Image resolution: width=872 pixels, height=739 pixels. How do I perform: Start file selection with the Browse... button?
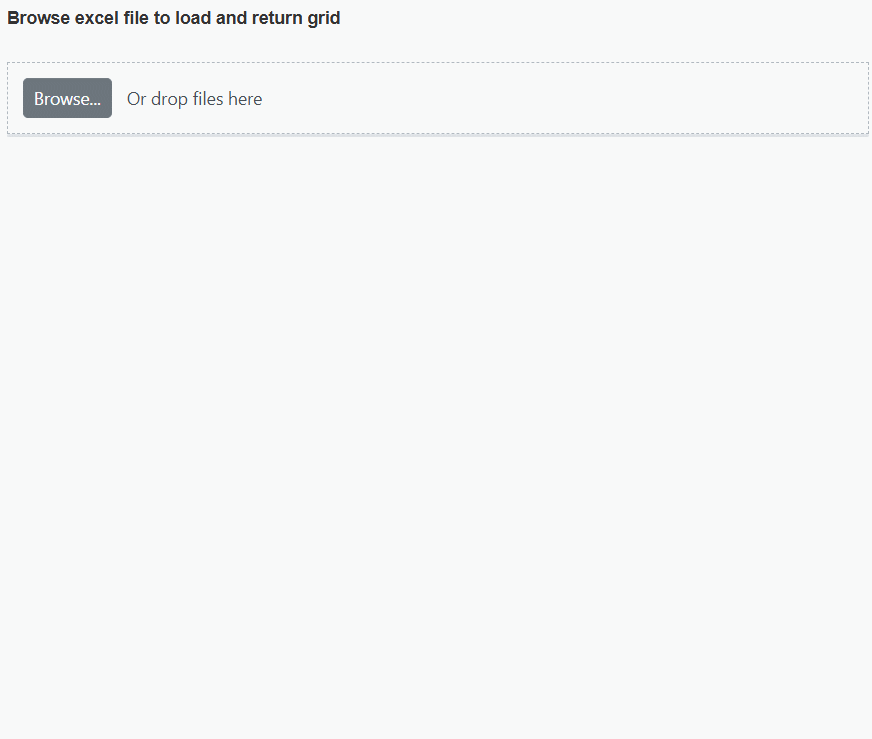67,98
